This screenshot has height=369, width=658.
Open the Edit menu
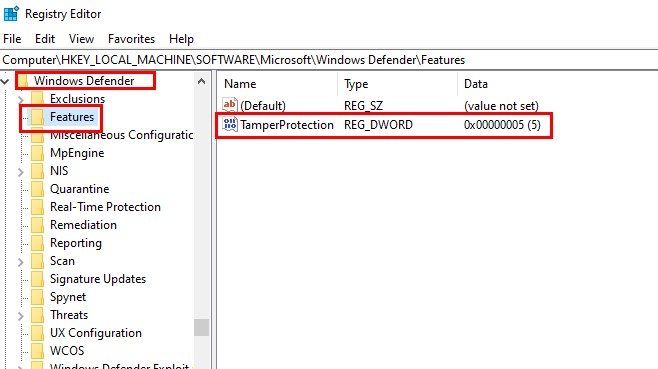click(x=45, y=39)
